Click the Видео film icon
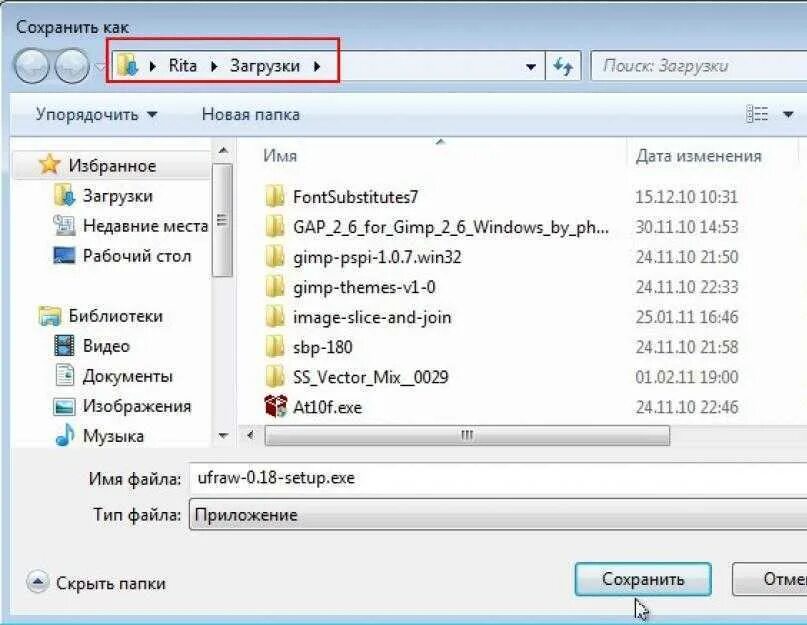Viewport: 807px width, 625px height. 64,345
